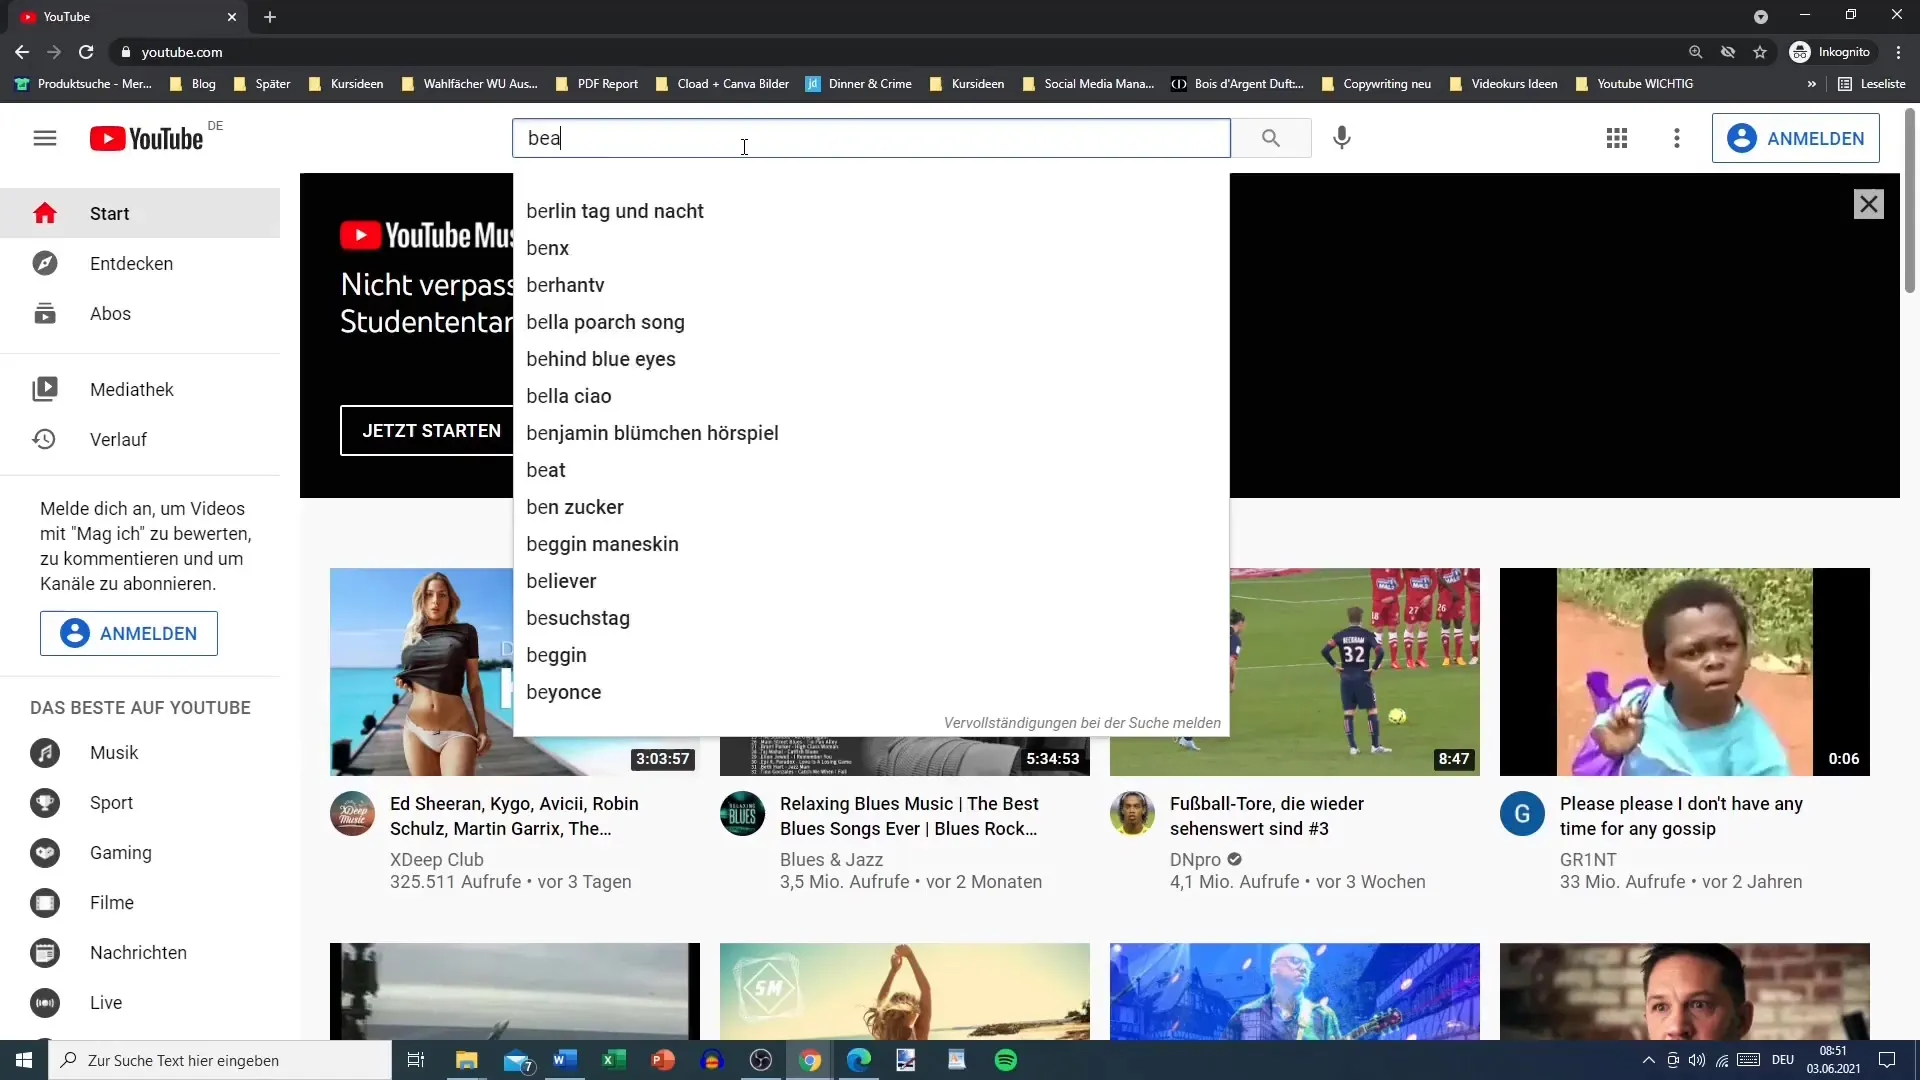The image size is (1920, 1080).
Task: Click the search magnifier button
Action: [x=1271, y=138]
